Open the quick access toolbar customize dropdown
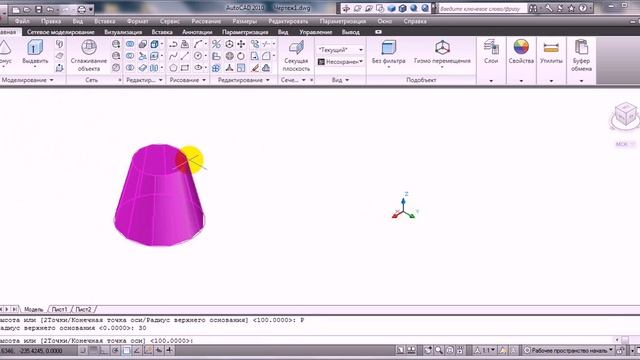The image size is (640, 360). tap(91, 9)
